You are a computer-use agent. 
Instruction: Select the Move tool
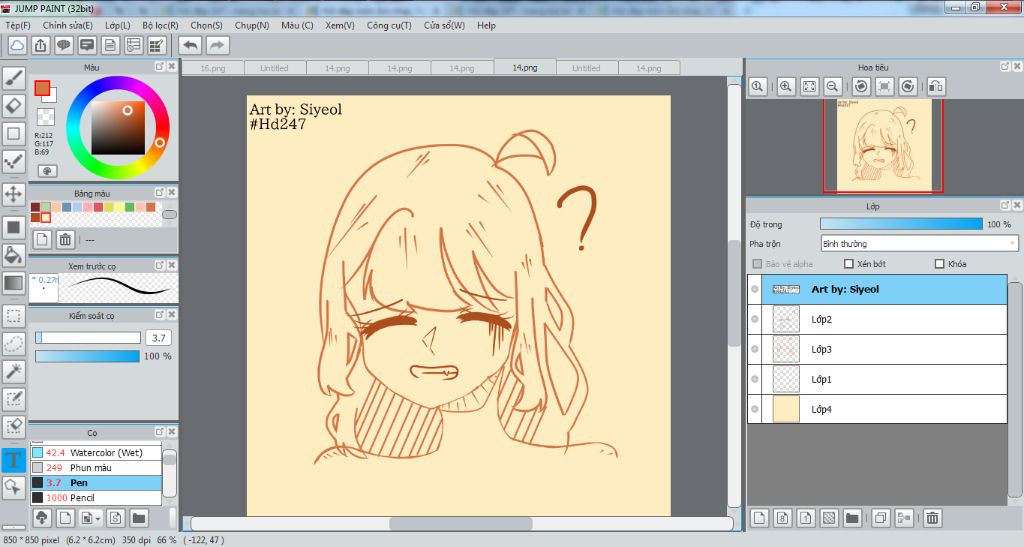(14, 194)
